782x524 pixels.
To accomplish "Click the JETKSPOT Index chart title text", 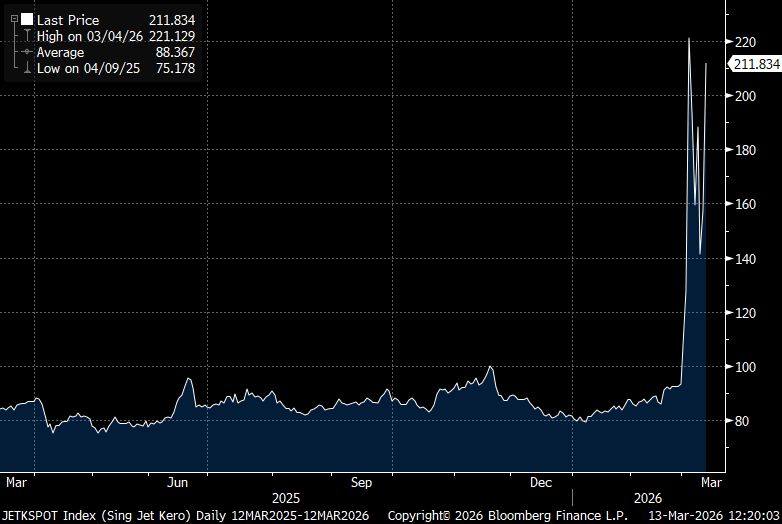I will (185, 516).
